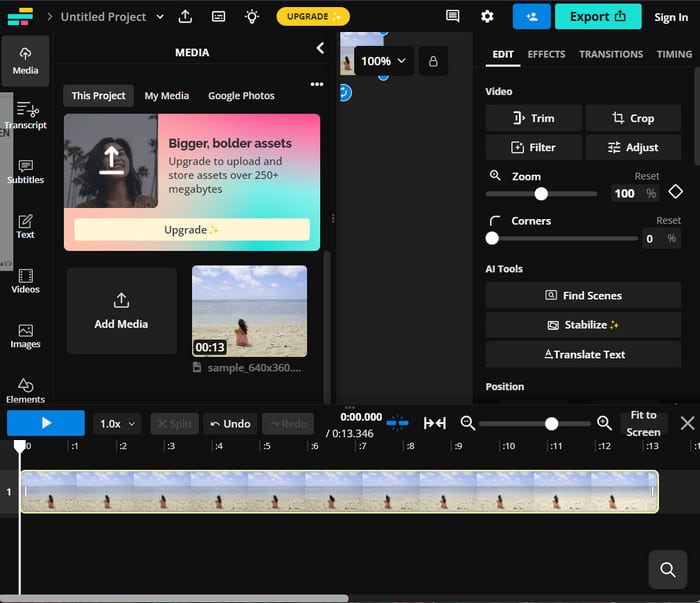The height and width of the screenshot is (603, 700).
Task: Open the comments icon in top bar
Action: point(453,17)
